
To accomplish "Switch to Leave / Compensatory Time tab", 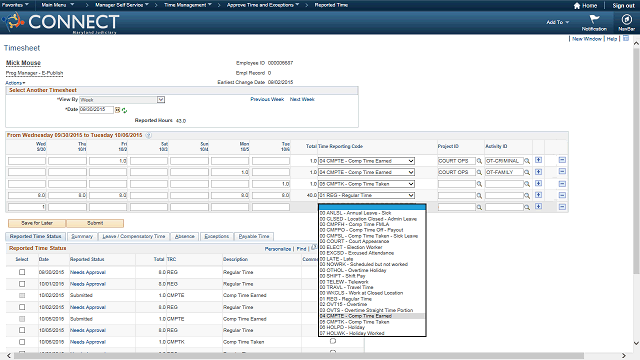I will coord(133,236).
